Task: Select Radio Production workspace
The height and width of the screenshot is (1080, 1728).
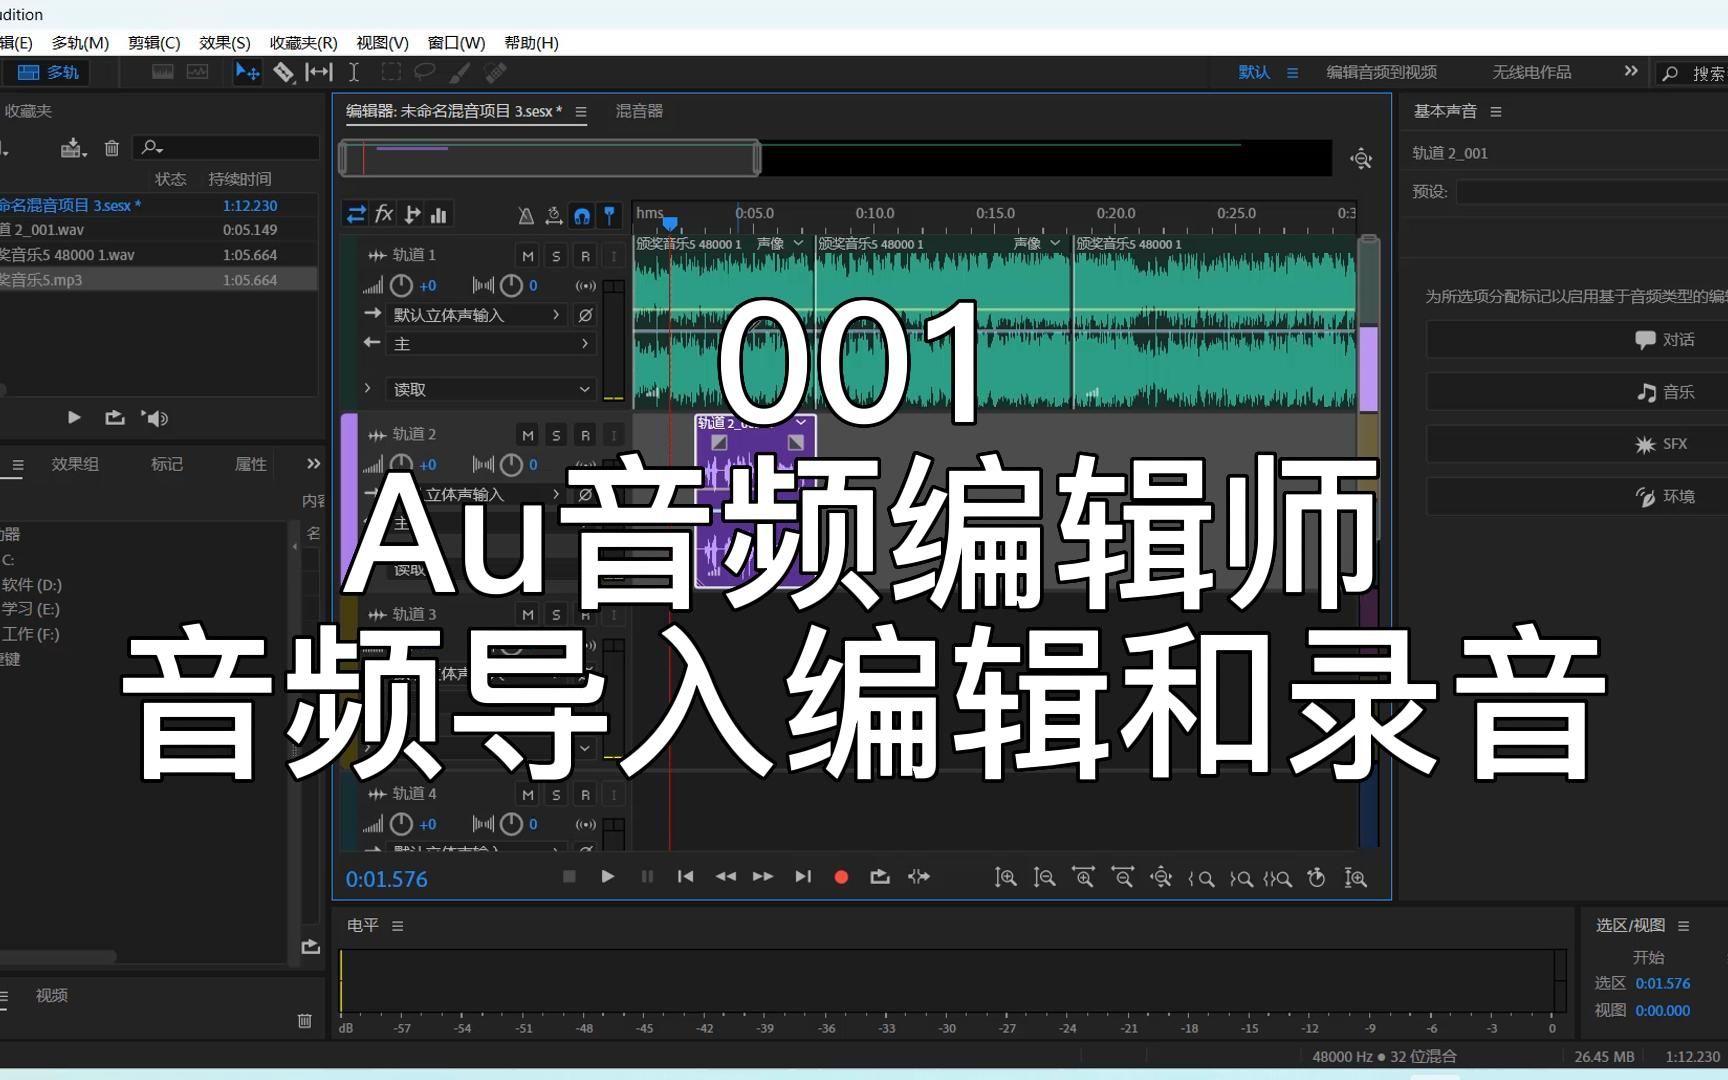Action: click(x=1532, y=72)
